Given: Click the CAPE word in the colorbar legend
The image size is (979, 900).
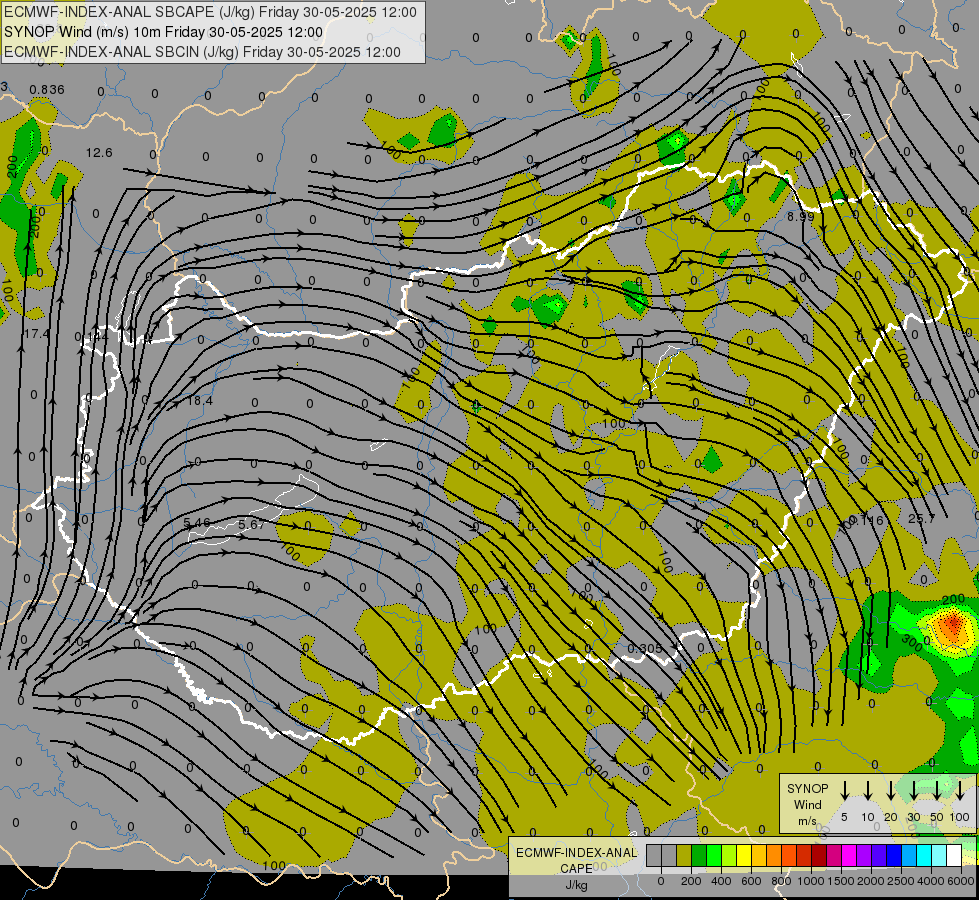Looking at the screenshot, I should (576, 869).
